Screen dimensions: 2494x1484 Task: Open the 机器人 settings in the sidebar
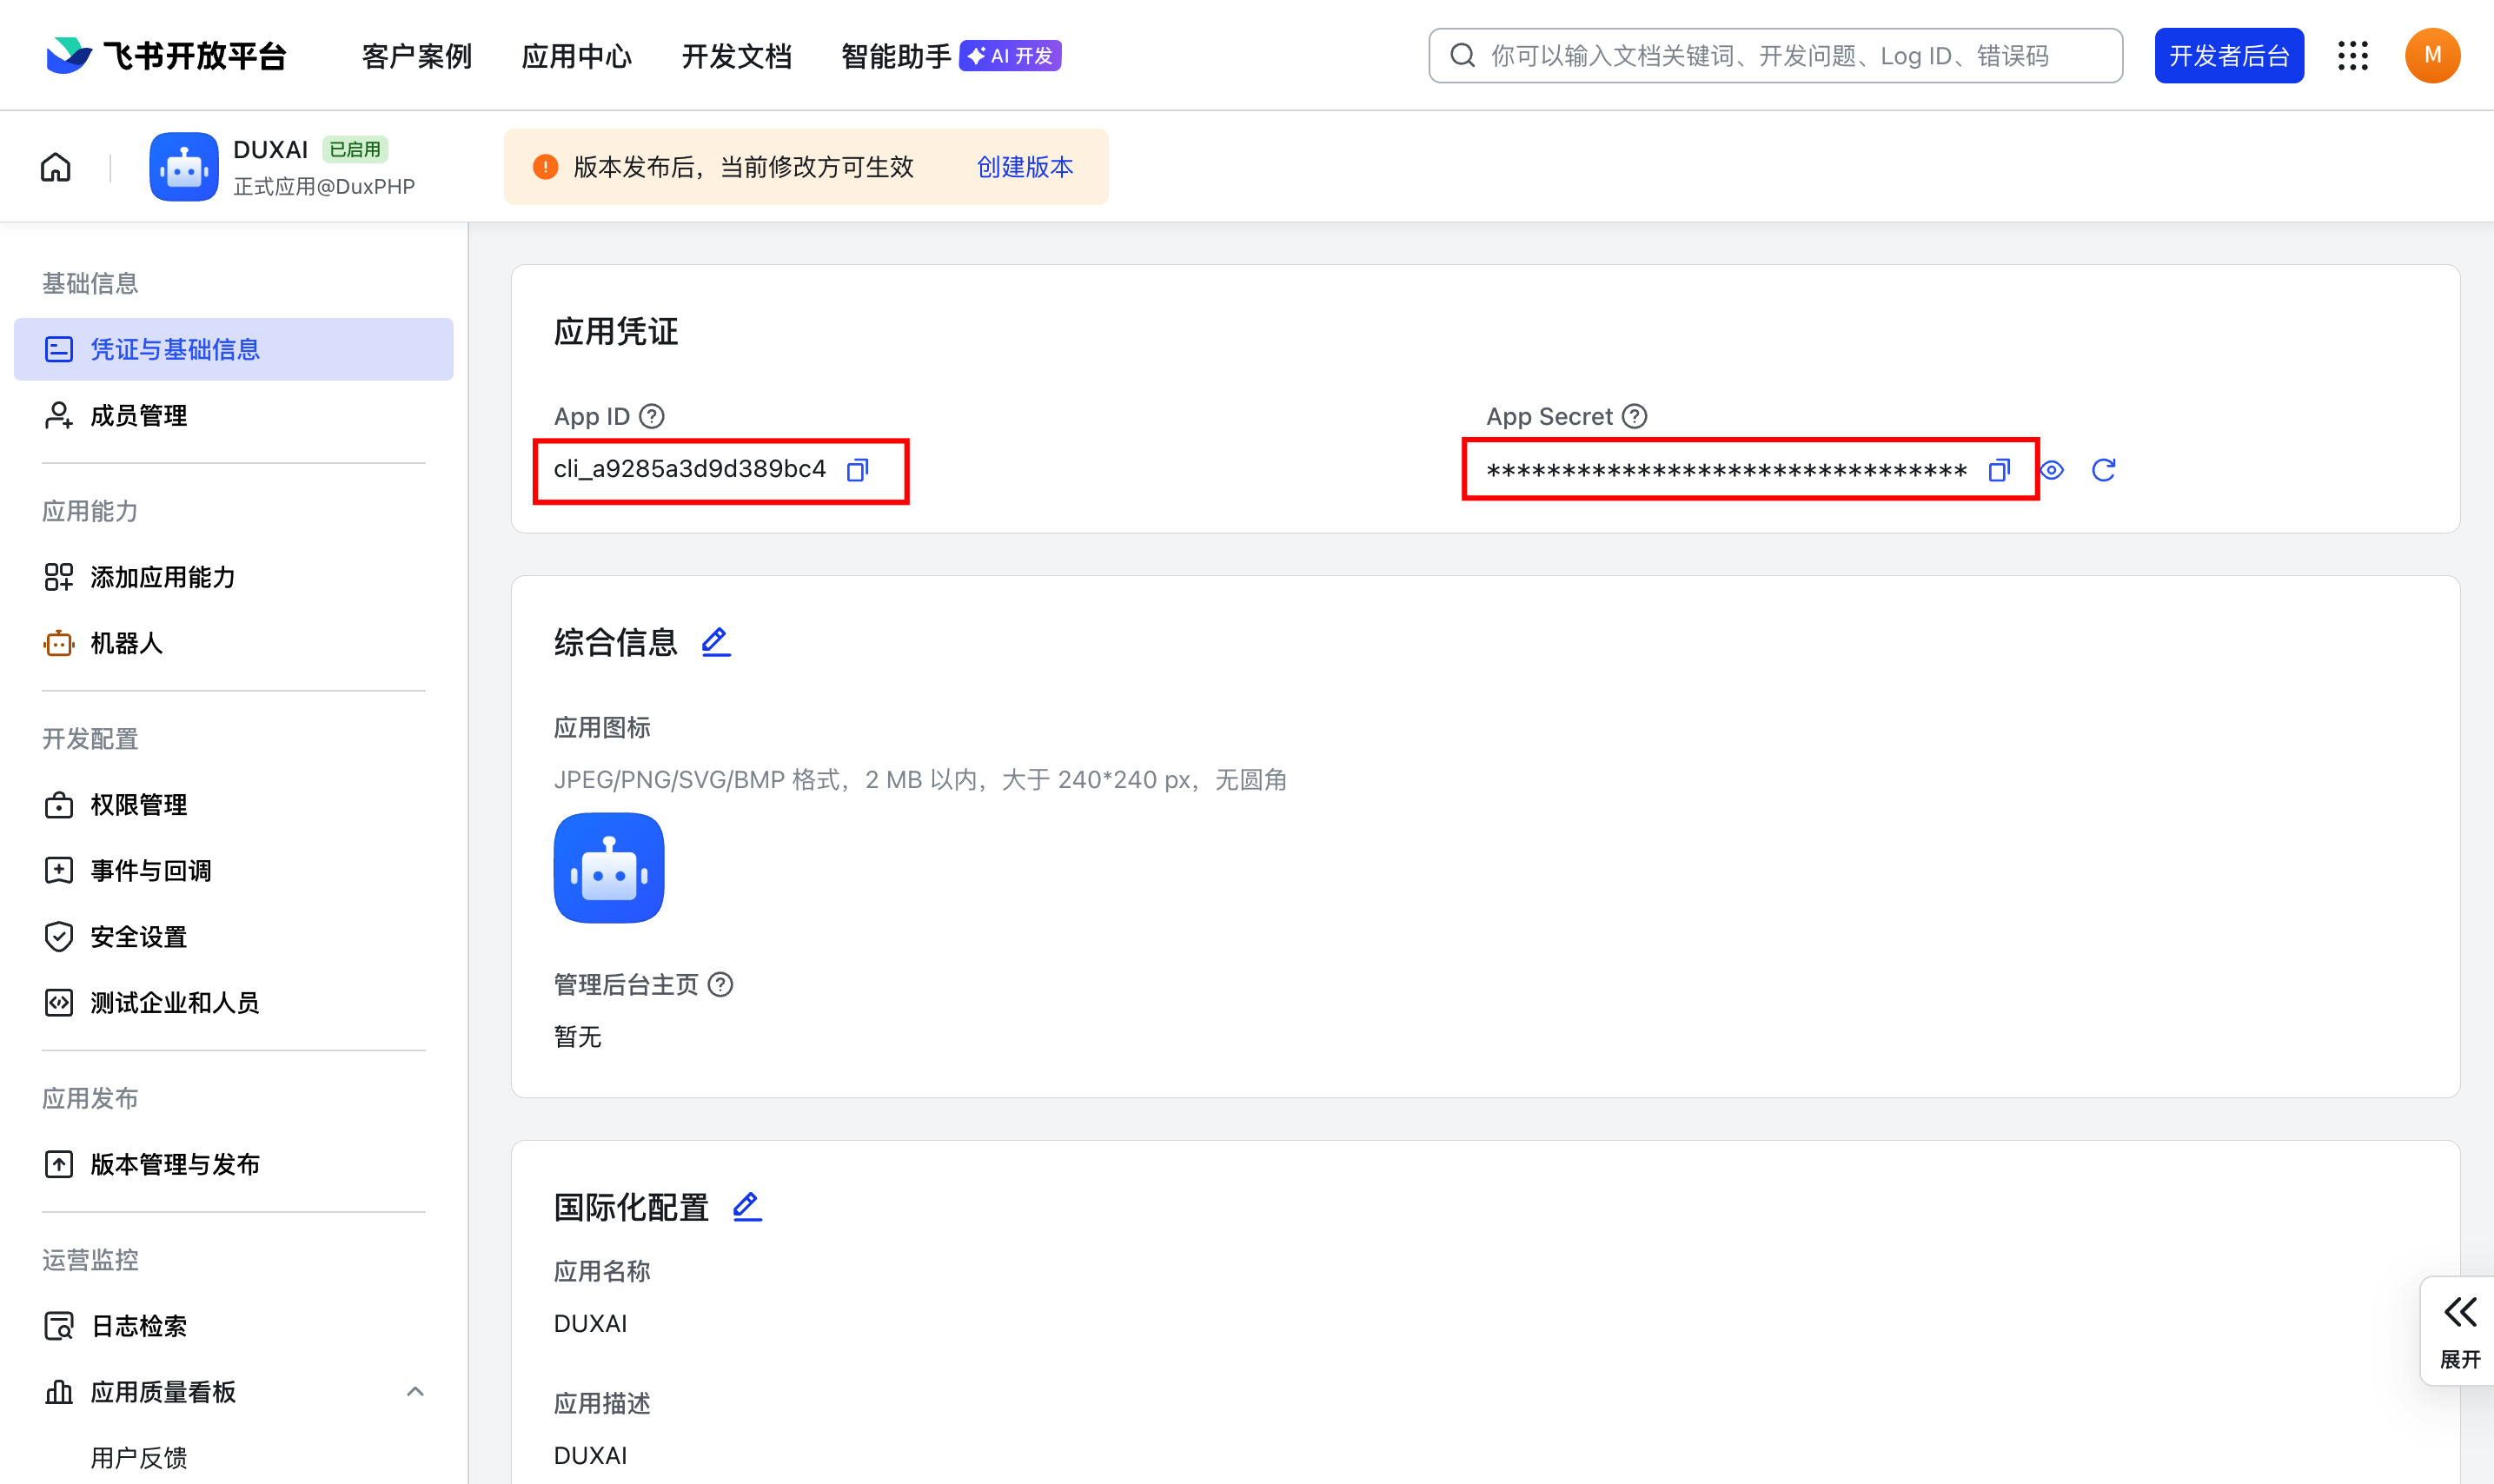tap(126, 643)
